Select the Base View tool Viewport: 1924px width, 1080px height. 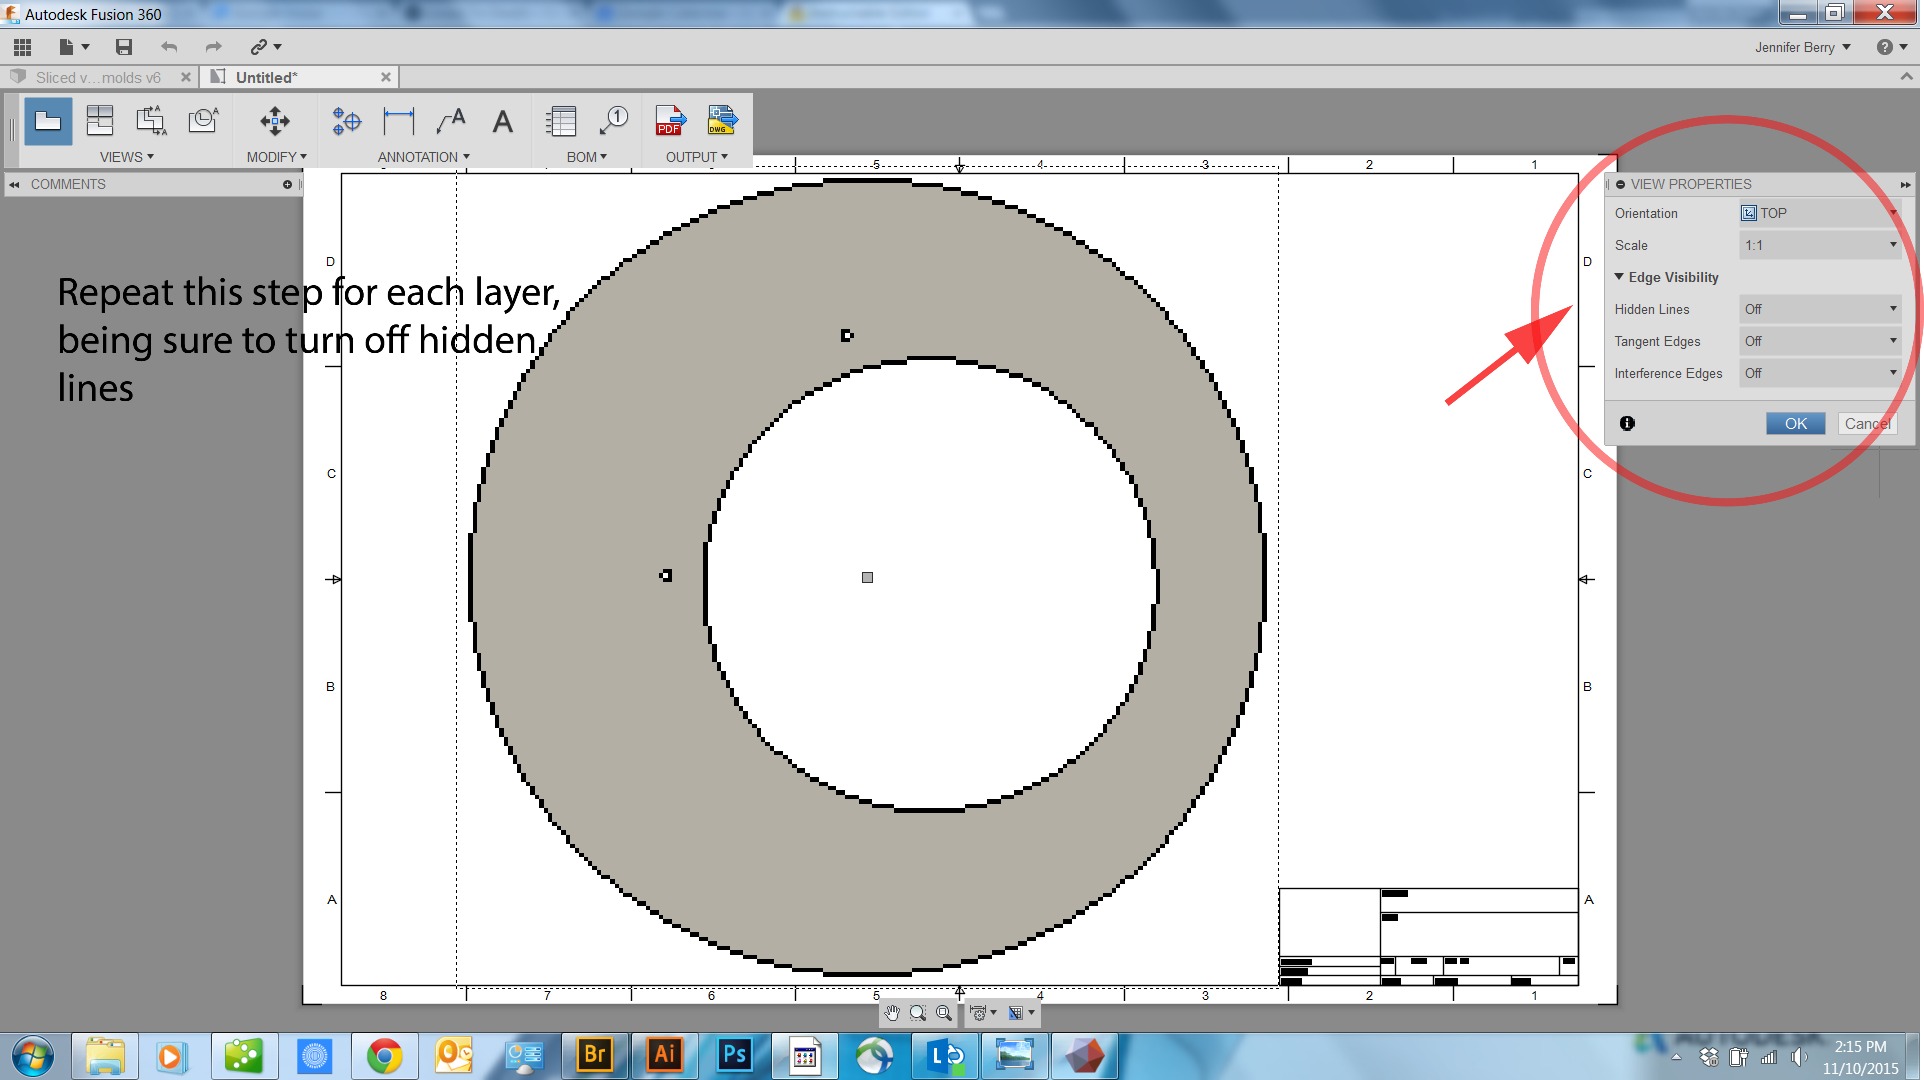48,122
